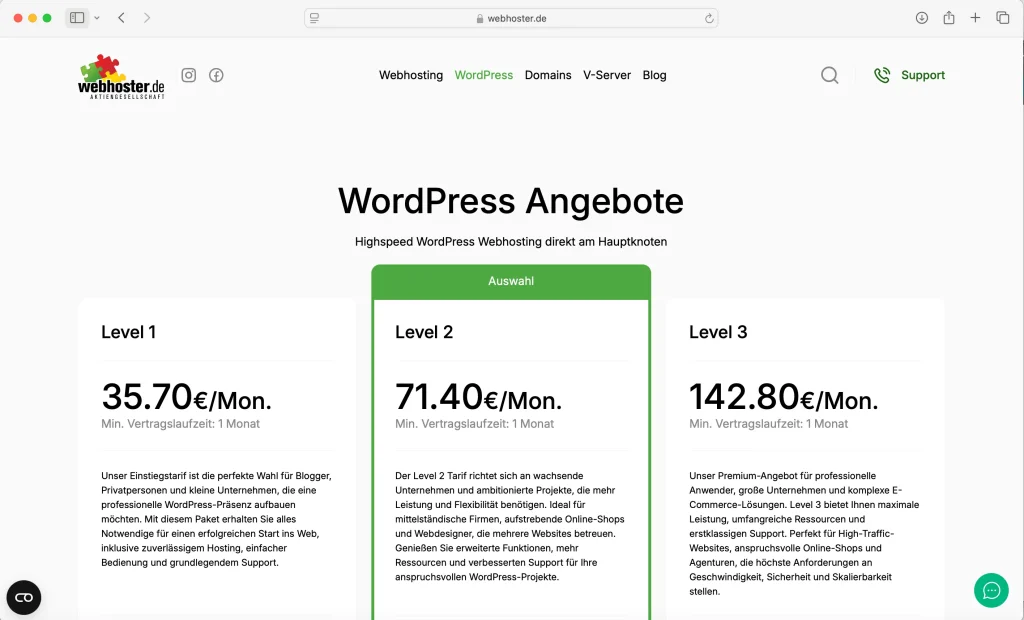Open webhoster.de Instagram profile via header icon
The height and width of the screenshot is (620, 1024).
click(x=189, y=75)
